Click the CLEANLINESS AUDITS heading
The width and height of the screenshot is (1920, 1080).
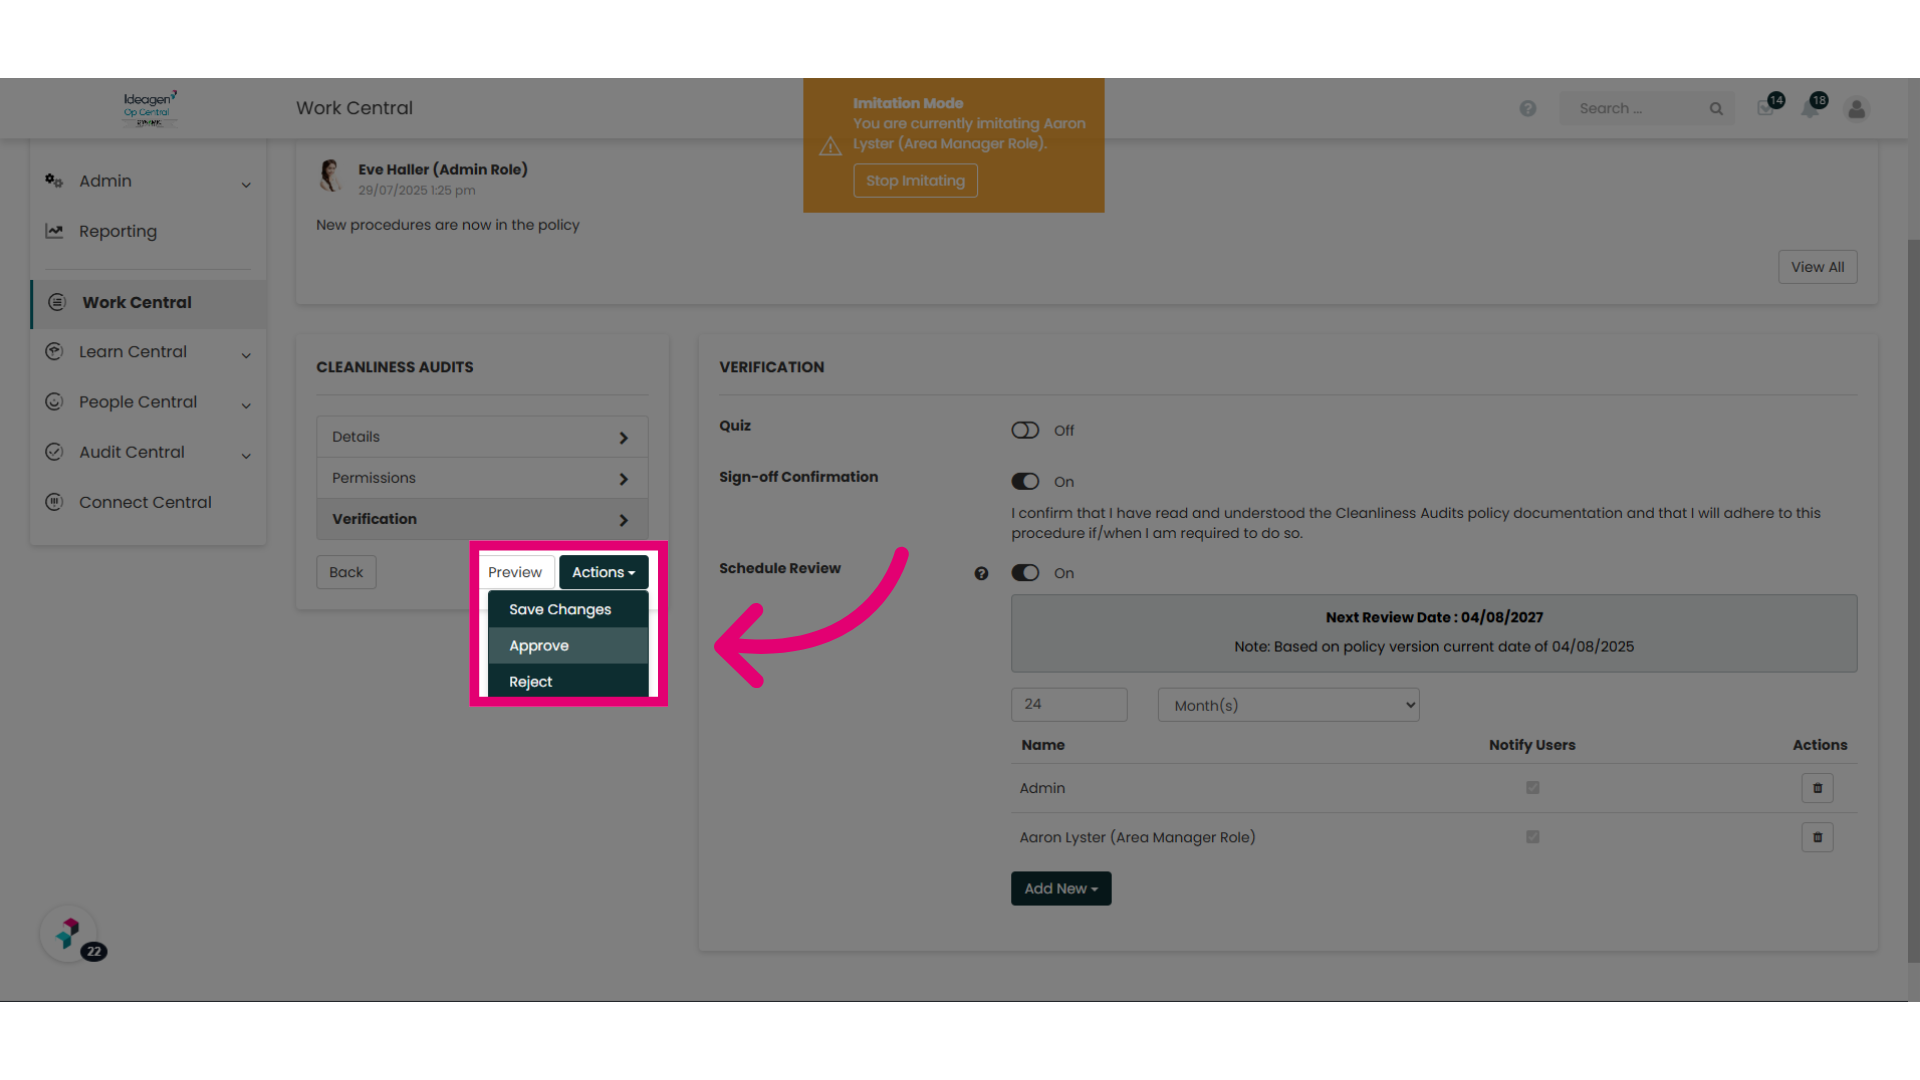[395, 367]
